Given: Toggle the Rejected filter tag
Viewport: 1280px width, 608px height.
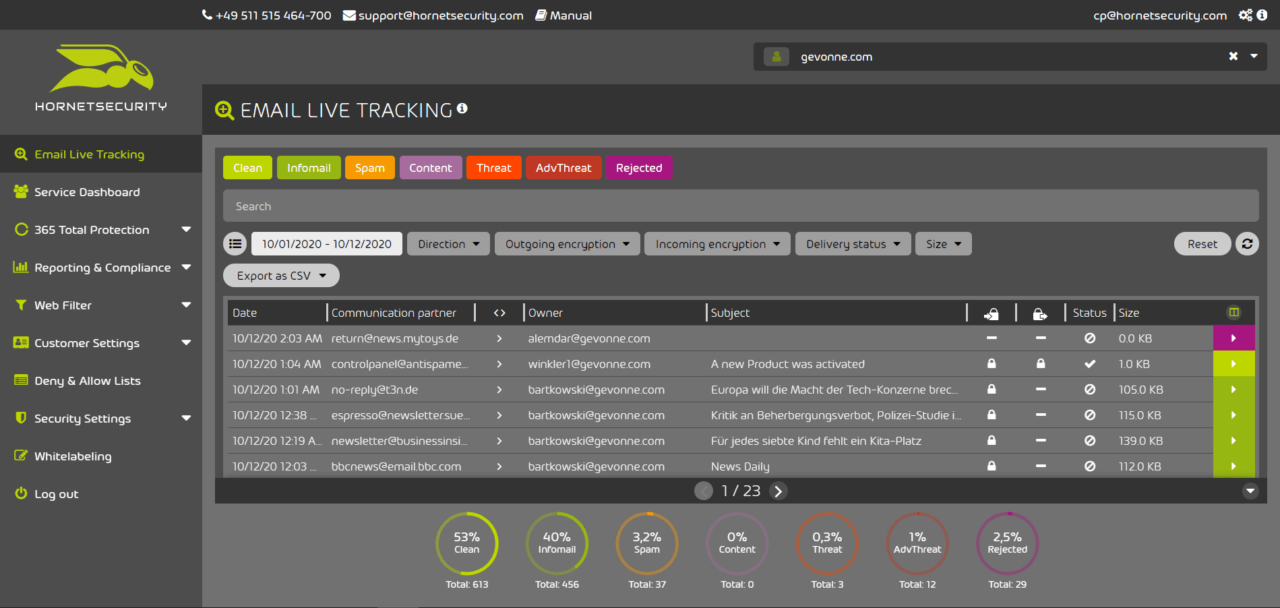Looking at the screenshot, I should pos(638,168).
